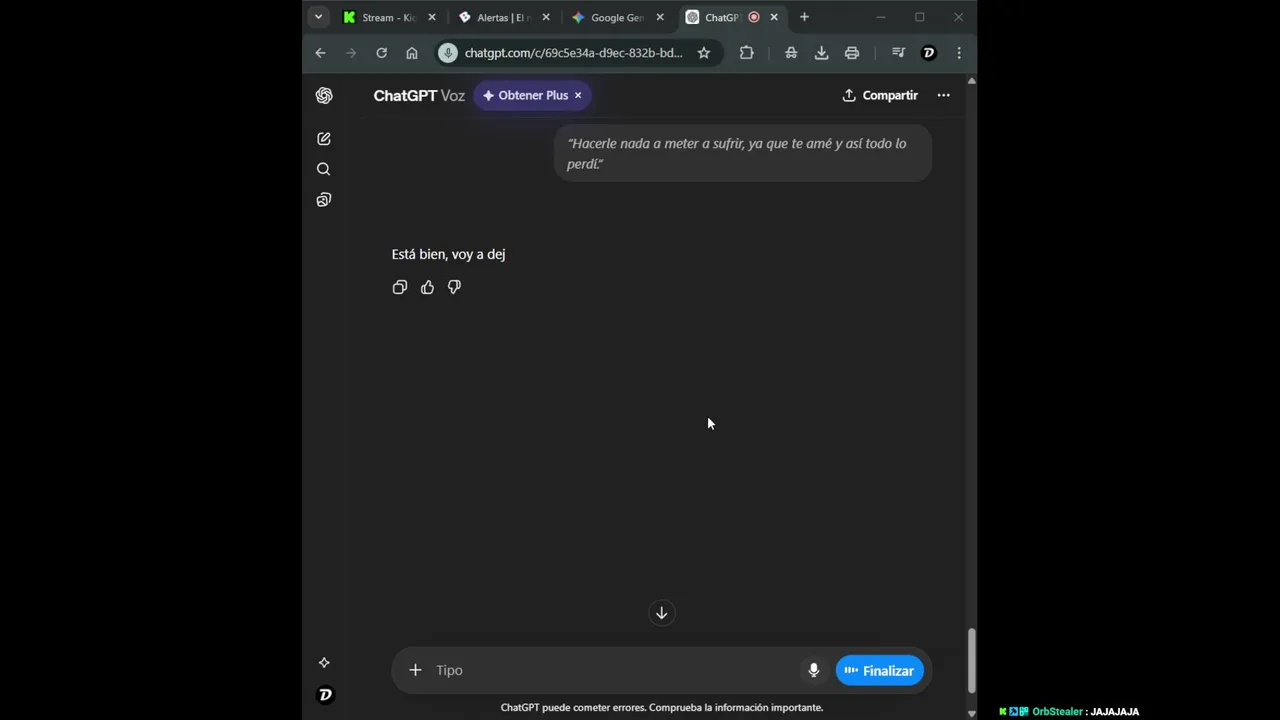1280x720 pixels.
Task: Dismiss the Obtener Plus badge
Action: pyautogui.click(x=578, y=95)
